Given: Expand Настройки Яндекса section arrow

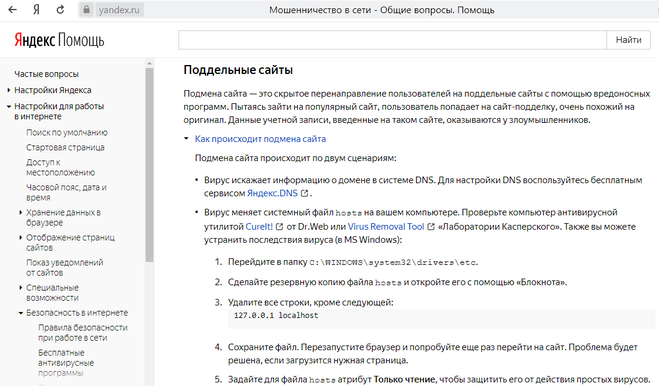Looking at the screenshot, I should pos(9,90).
